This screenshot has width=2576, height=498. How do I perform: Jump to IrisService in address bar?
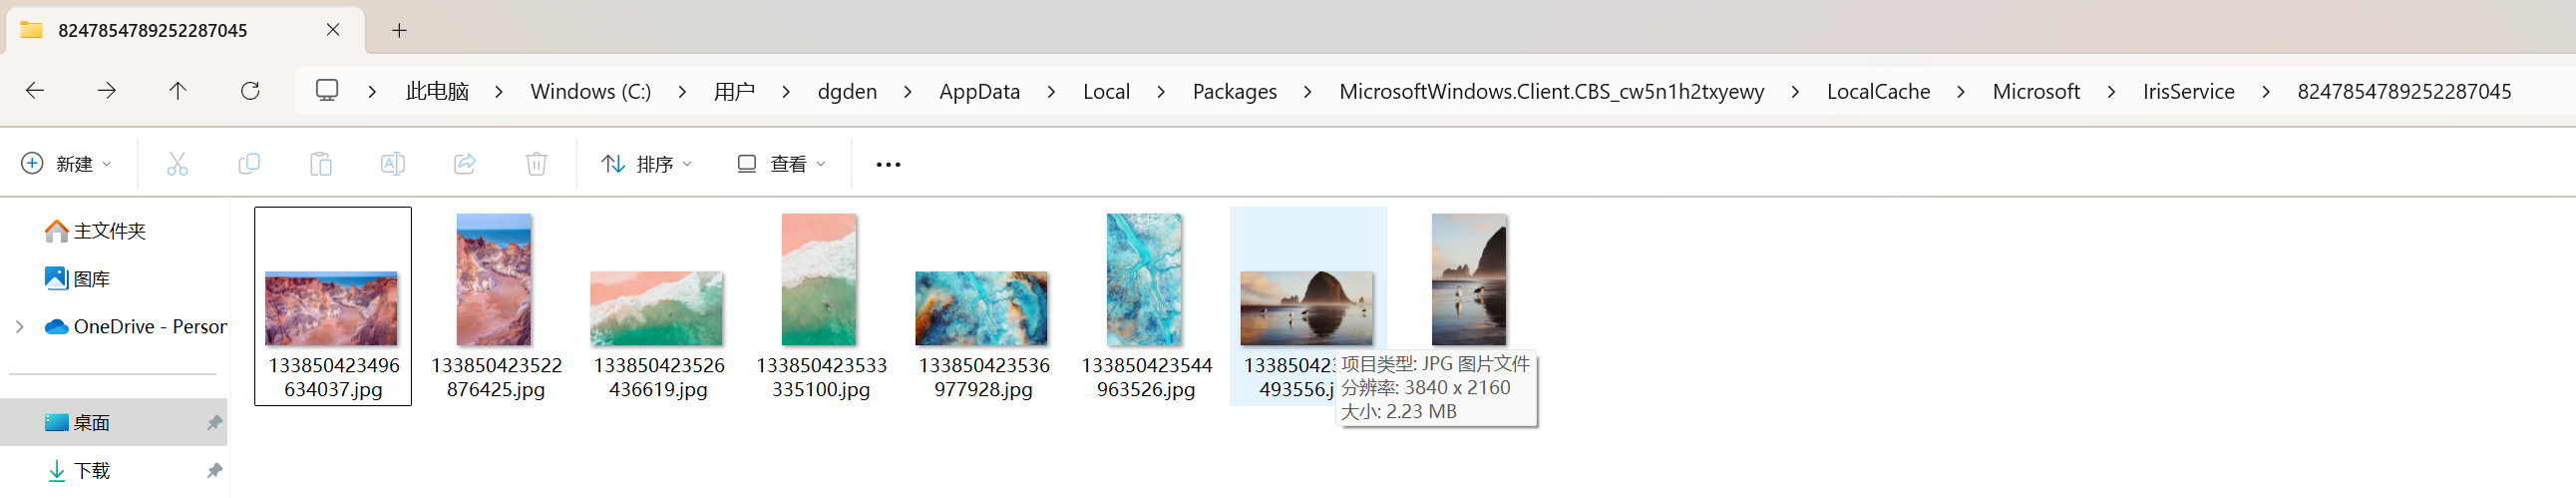pos(2188,92)
